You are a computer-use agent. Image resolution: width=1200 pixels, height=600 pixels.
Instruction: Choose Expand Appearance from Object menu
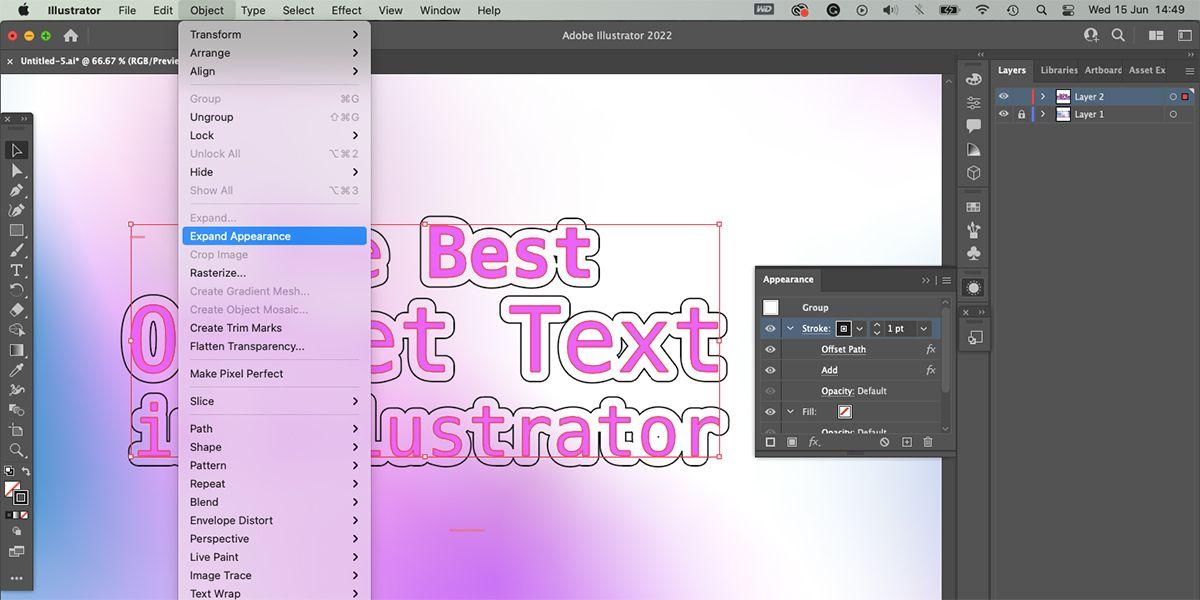tap(240, 236)
